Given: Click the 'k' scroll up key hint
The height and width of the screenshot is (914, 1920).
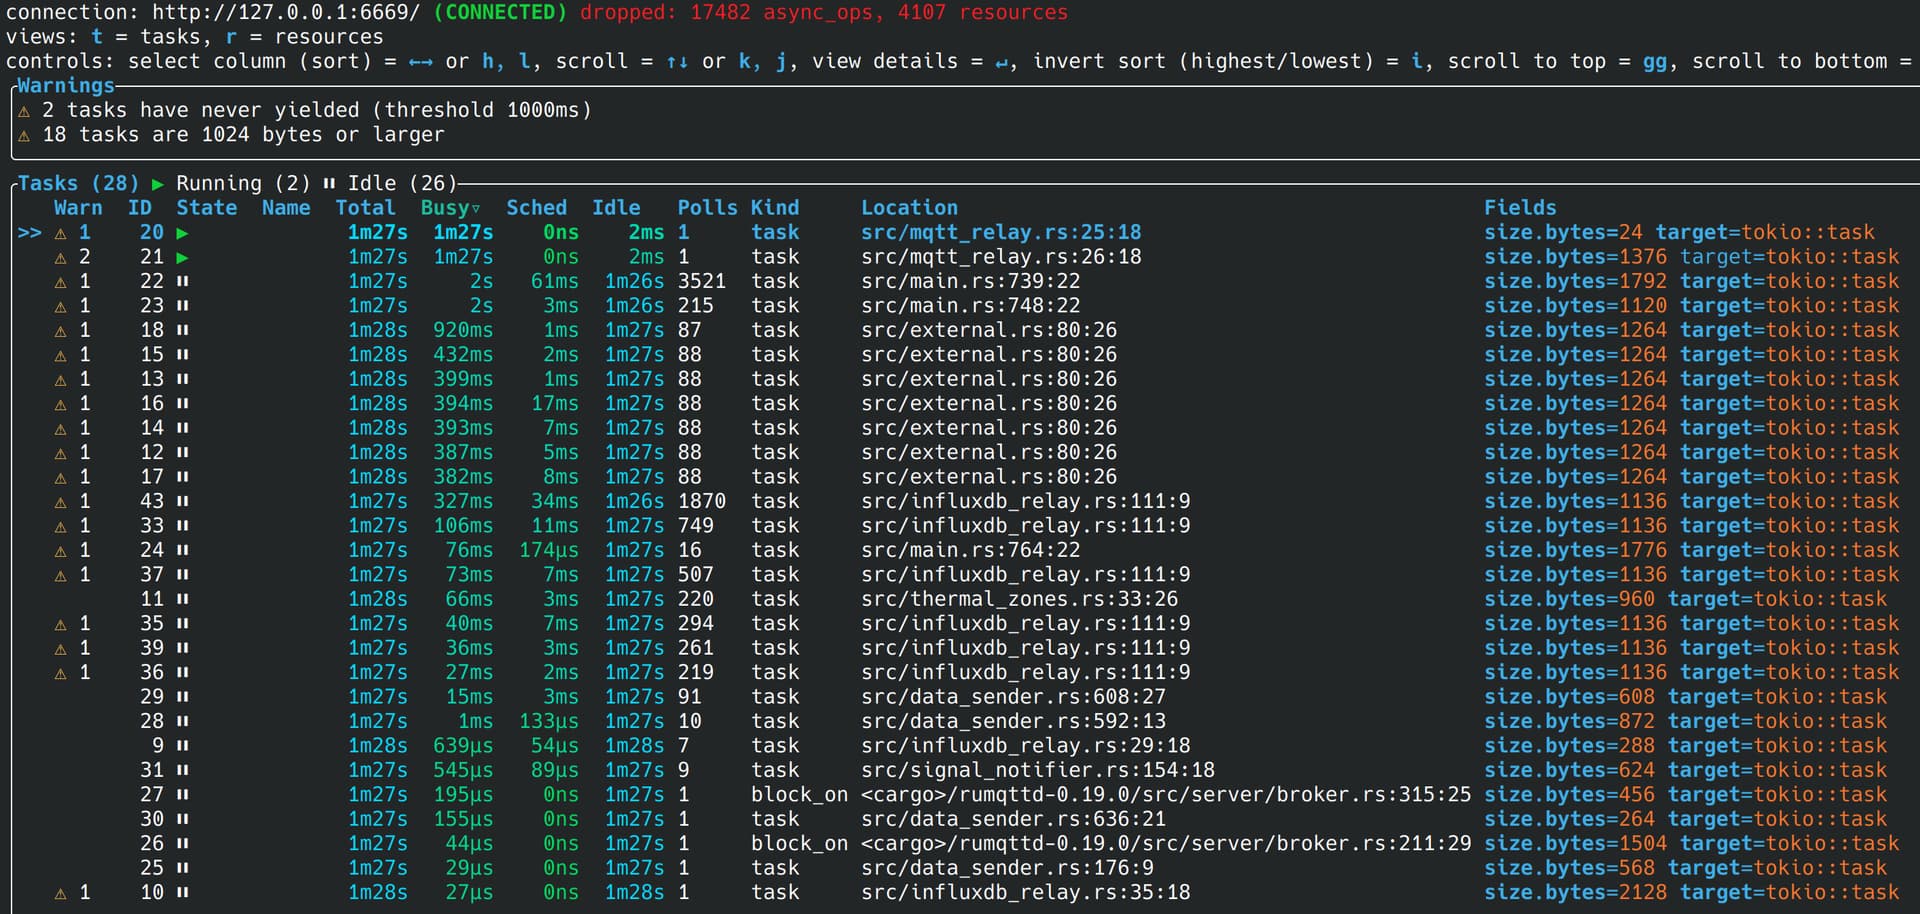Looking at the screenshot, I should click(x=744, y=61).
